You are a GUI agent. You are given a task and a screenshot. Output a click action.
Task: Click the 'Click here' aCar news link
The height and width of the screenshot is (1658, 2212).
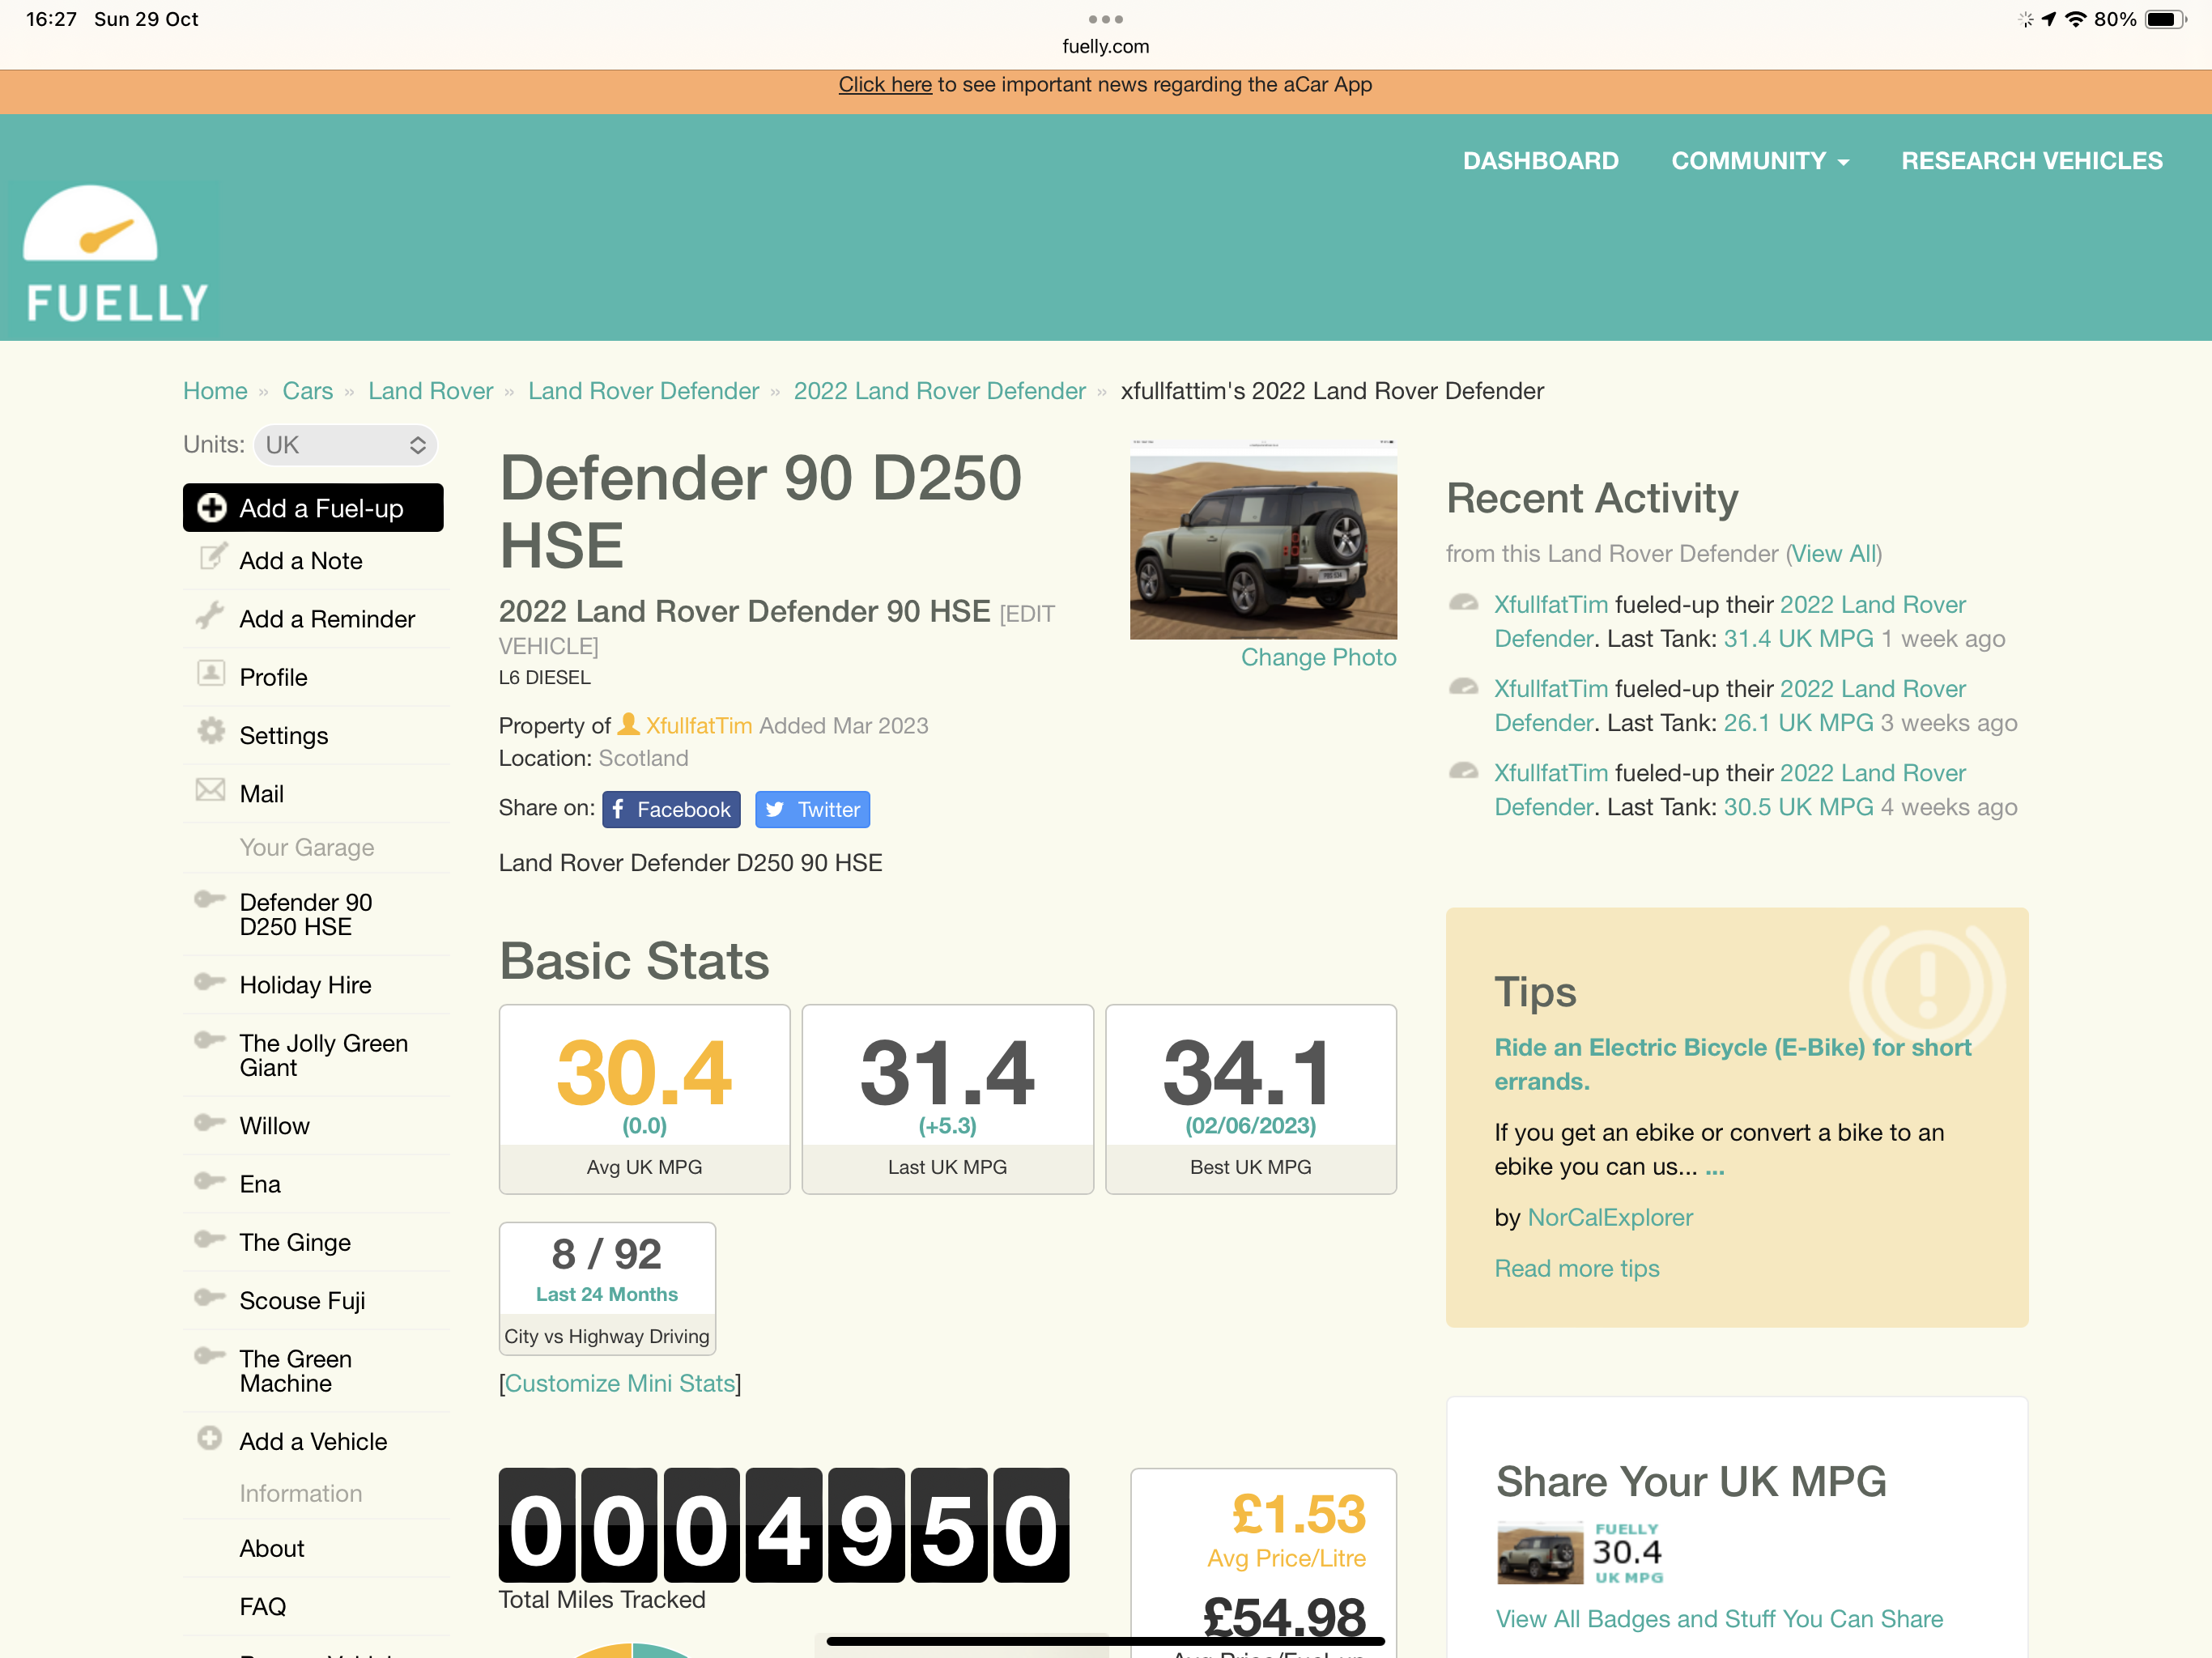pyautogui.click(x=885, y=85)
